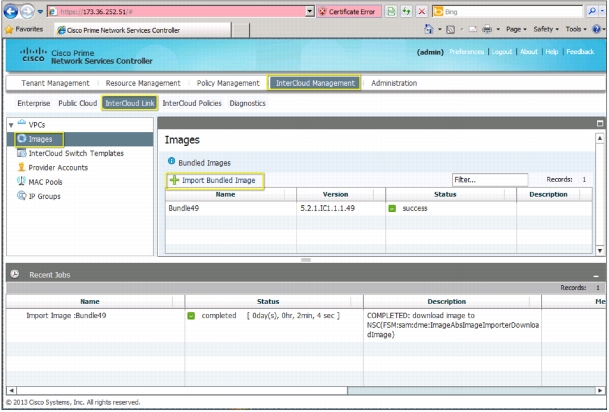Select the Cisco Prime Network Services Controller tab
Viewport: 609px width, 412px height.
(x=142, y=30)
